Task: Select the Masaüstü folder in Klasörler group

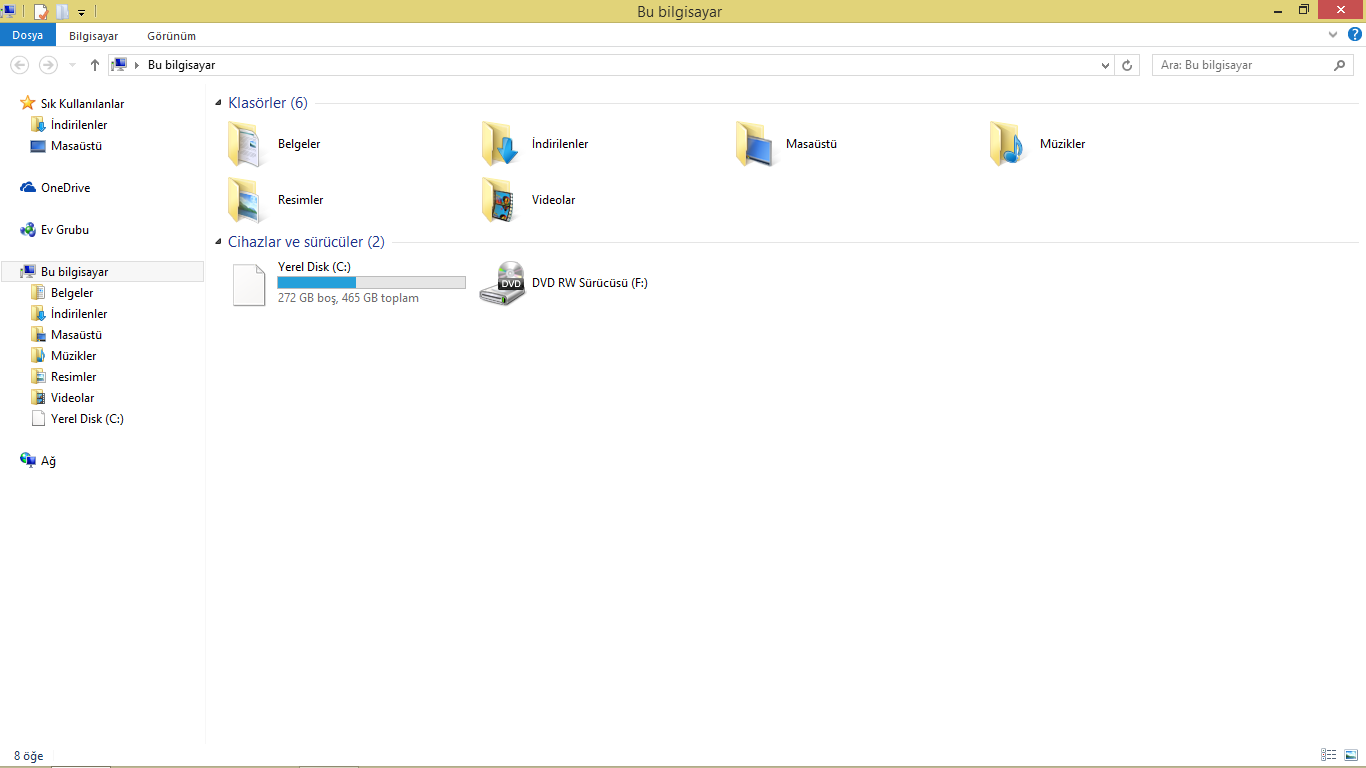Action: click(786, 144)
